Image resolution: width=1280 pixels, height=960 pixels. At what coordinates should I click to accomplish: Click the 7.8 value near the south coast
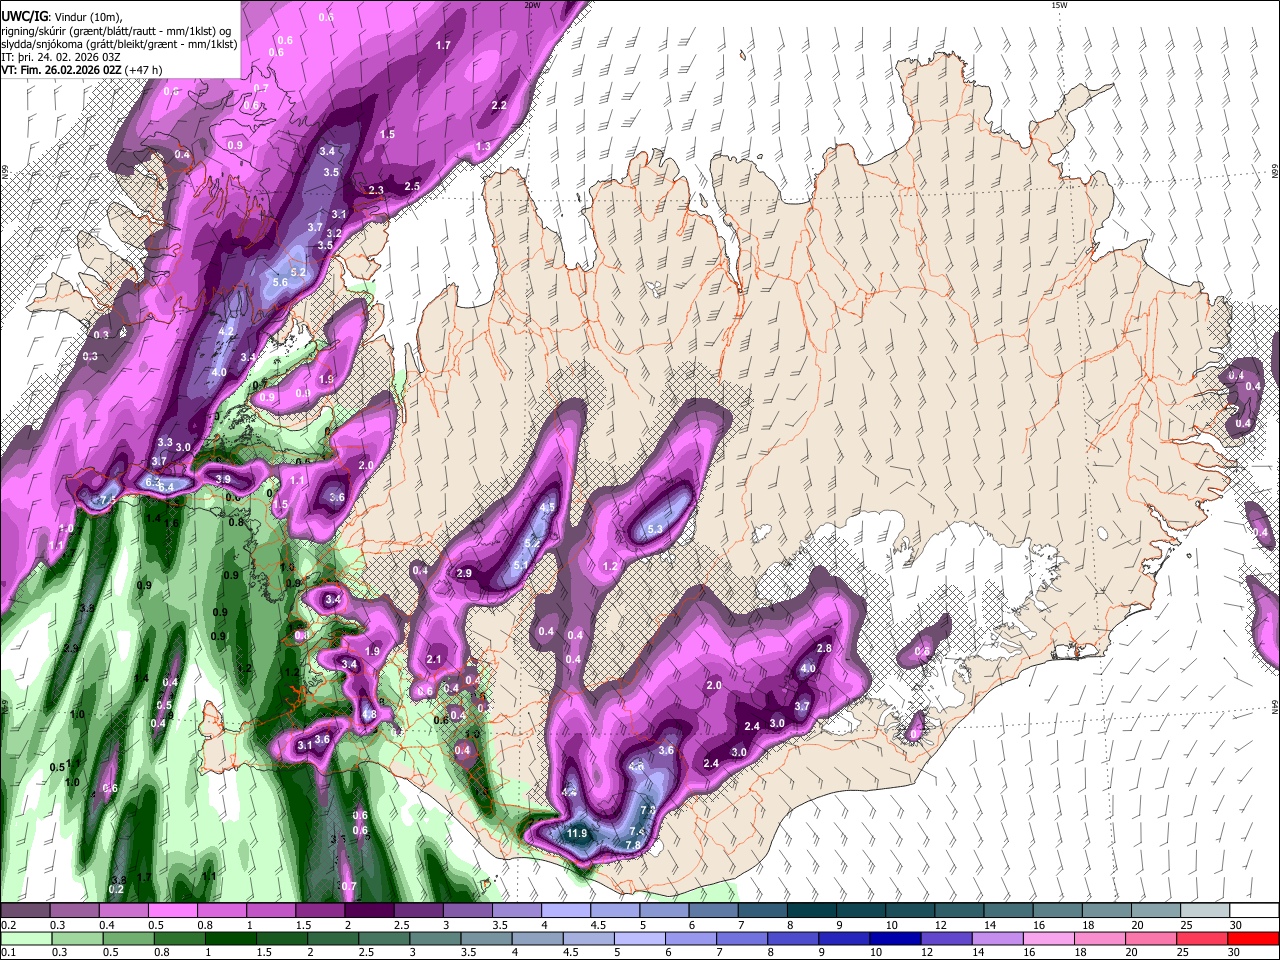tap(633, 845)
